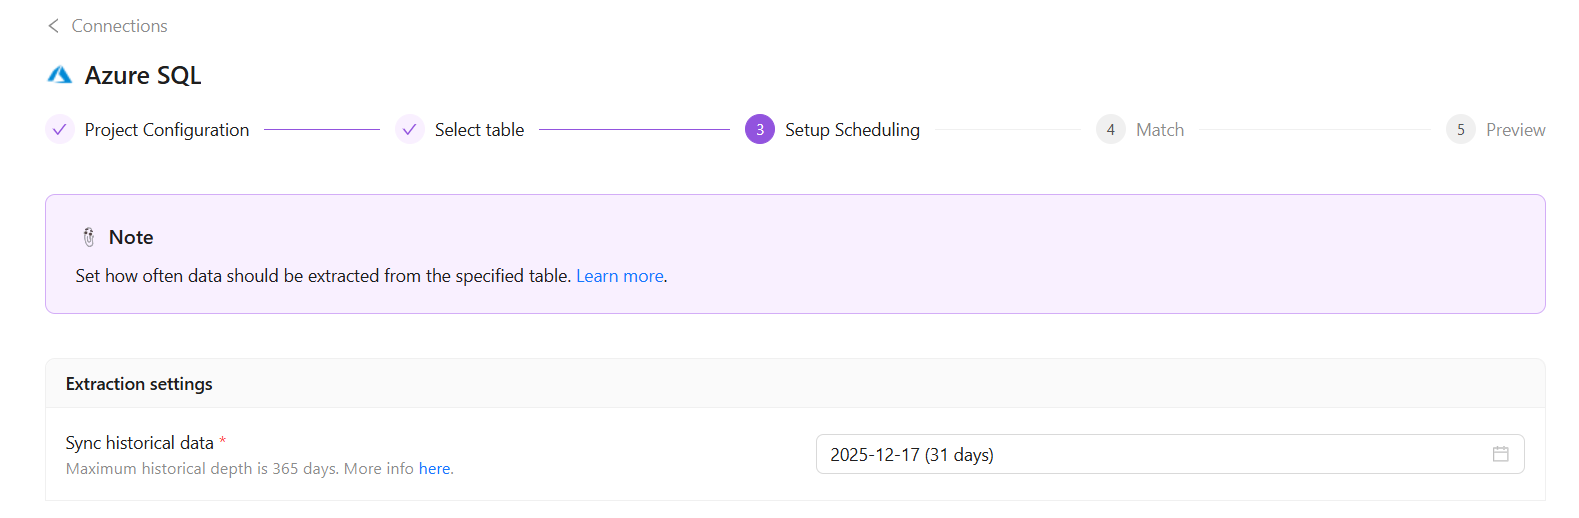1579x518 pixels.
Task: Click the step 4 number circle
Action: point(1111,130)
